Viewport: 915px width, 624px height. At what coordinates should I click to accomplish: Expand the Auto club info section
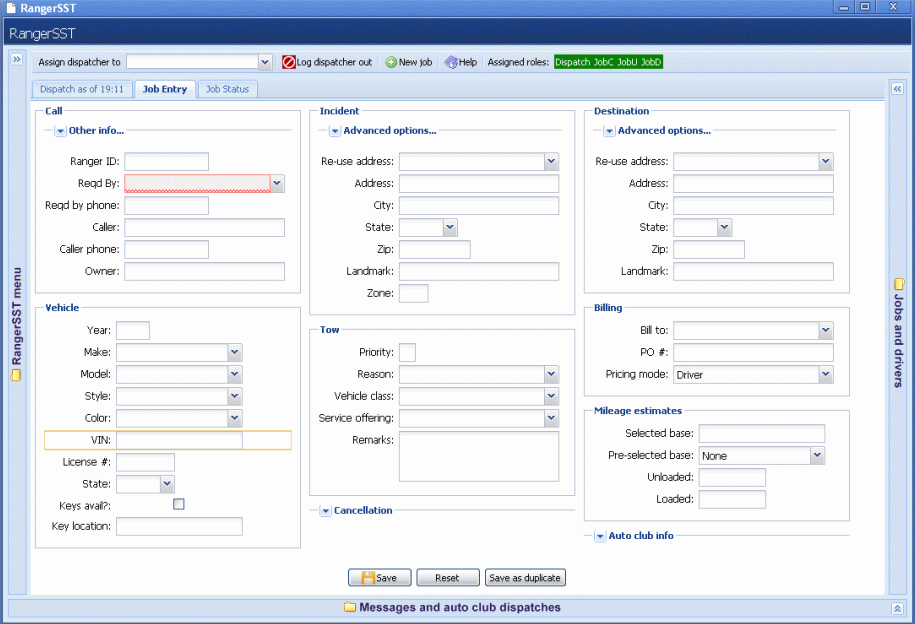(x=600, y=536)
